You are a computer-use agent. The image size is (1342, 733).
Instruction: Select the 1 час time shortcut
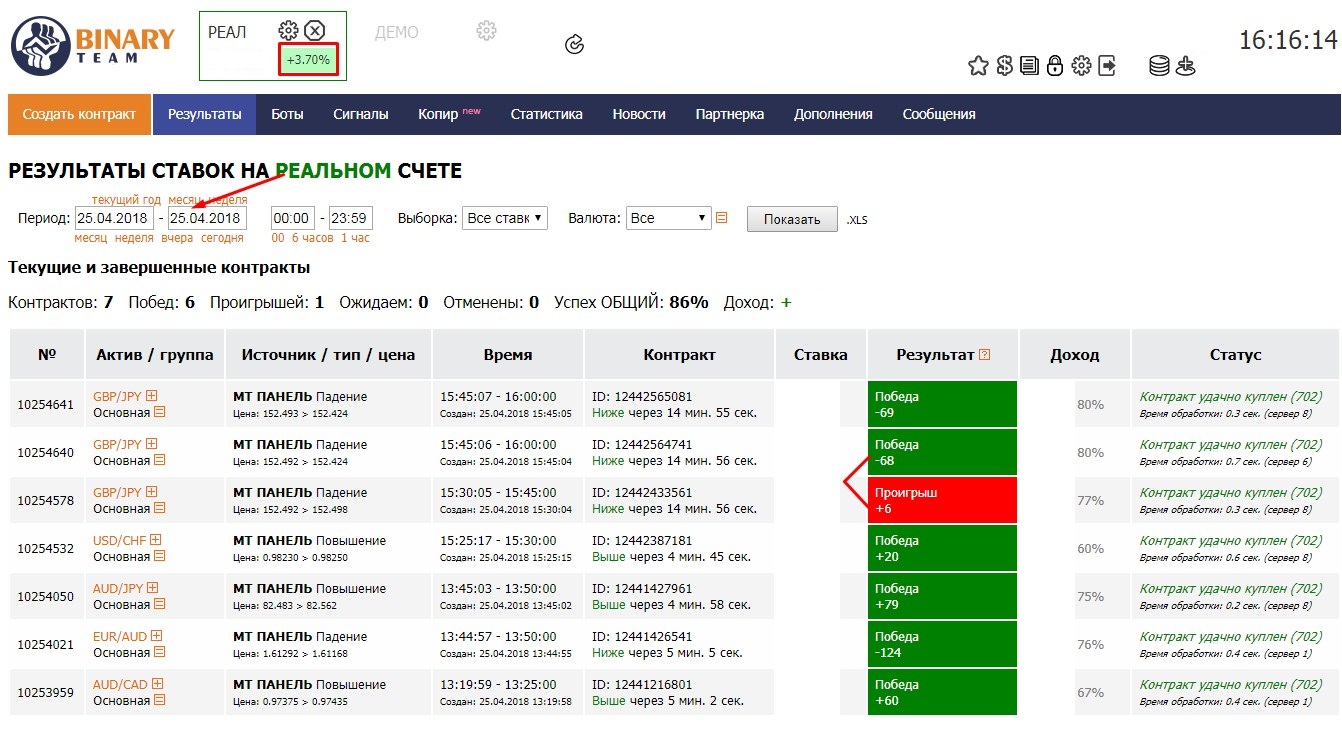[355, 238]
